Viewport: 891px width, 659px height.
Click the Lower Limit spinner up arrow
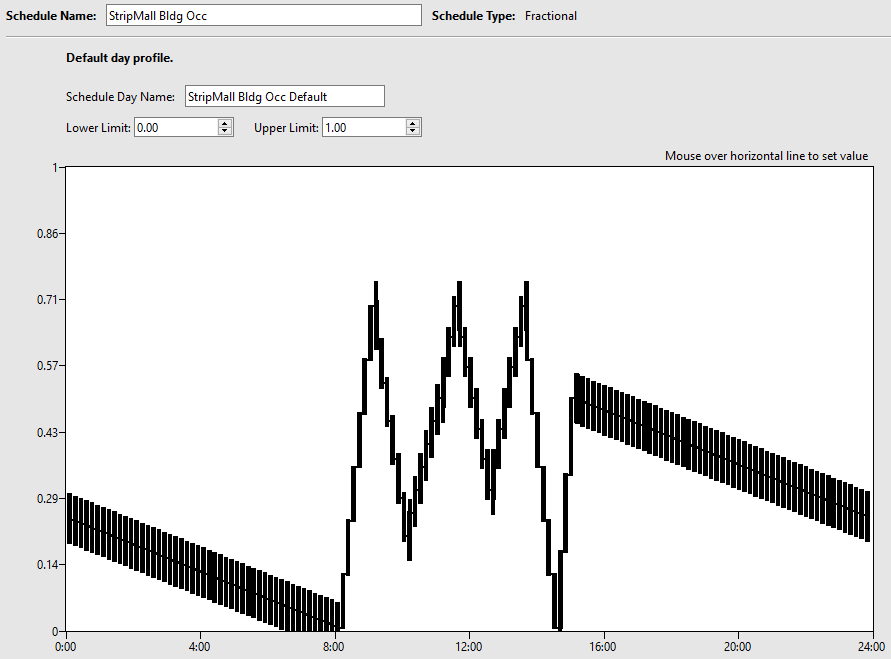[x=225, y=122]
